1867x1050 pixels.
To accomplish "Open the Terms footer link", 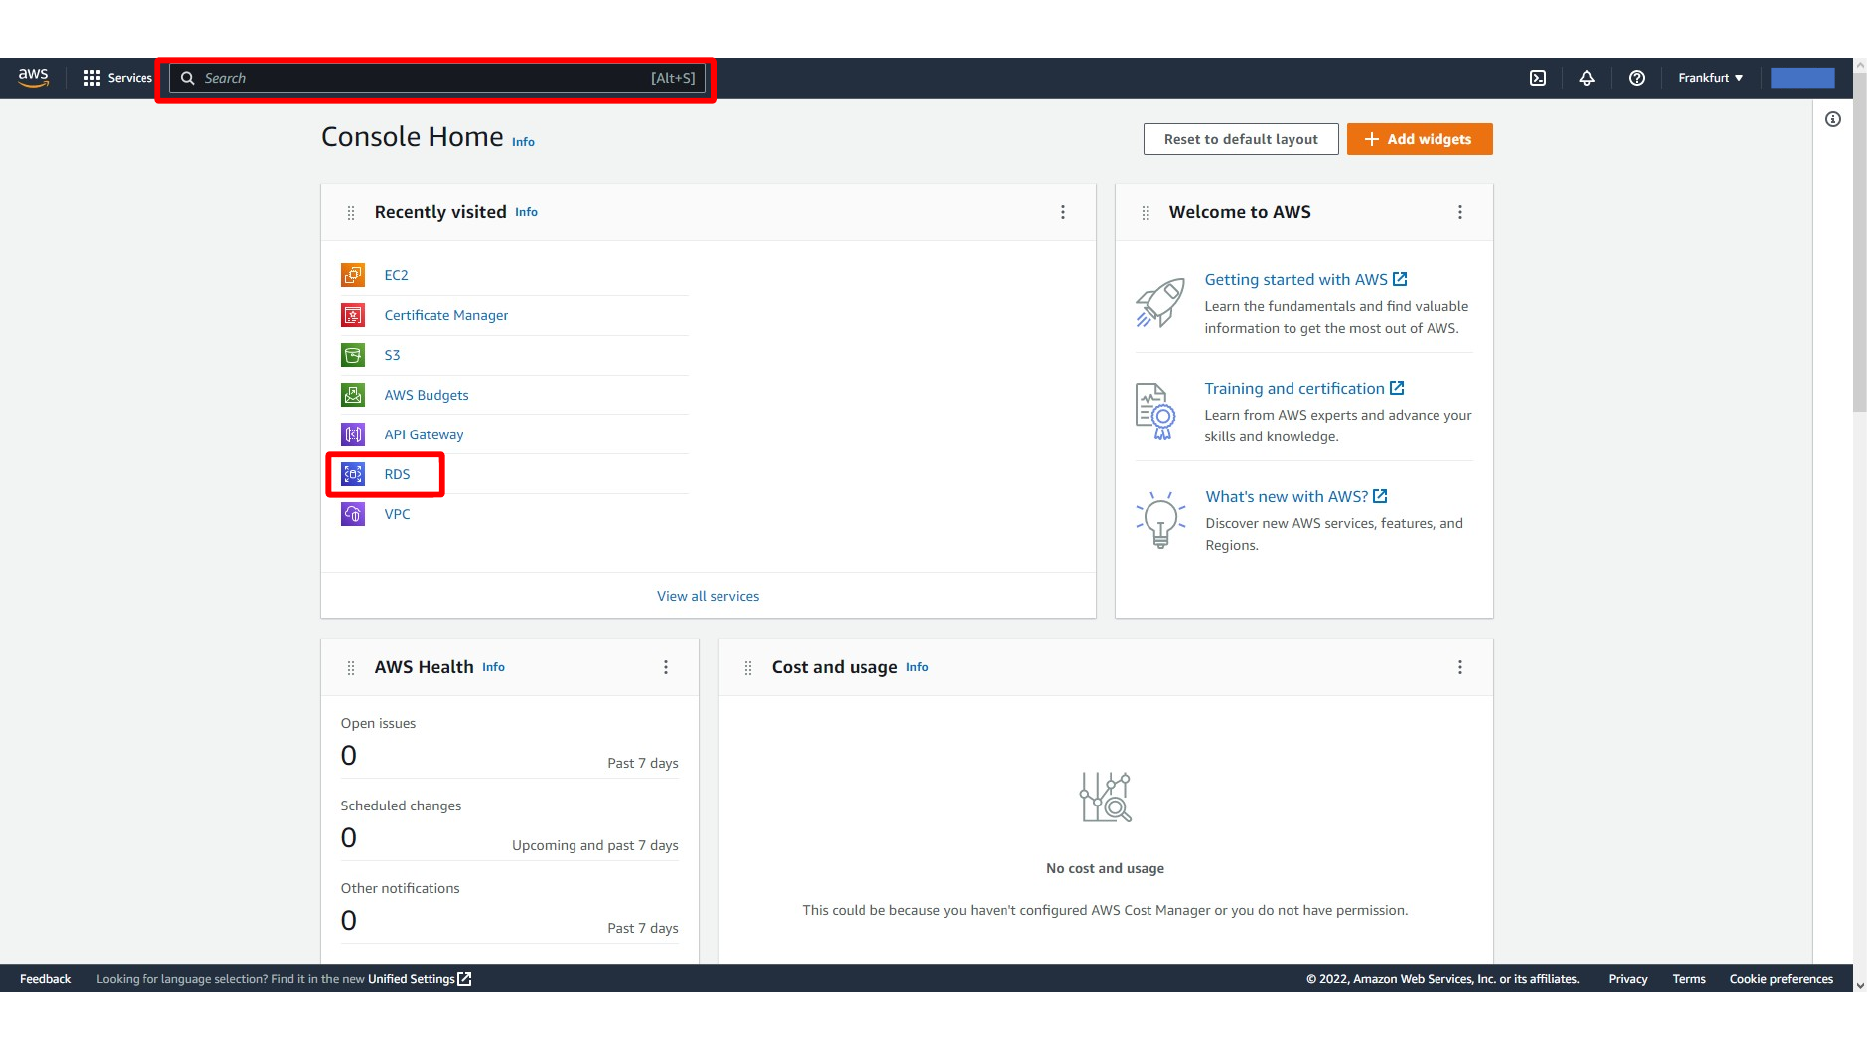I will (1689, 979).
